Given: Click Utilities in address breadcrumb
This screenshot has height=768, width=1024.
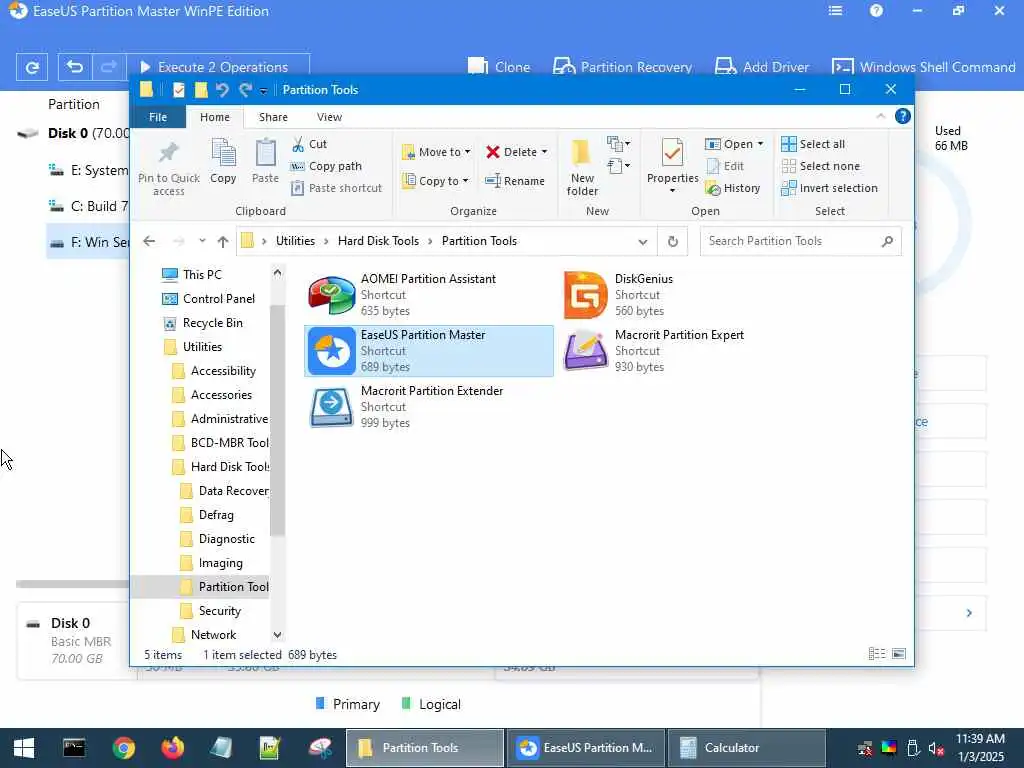Looking at the screenshot, I should (x=295, y=241).
